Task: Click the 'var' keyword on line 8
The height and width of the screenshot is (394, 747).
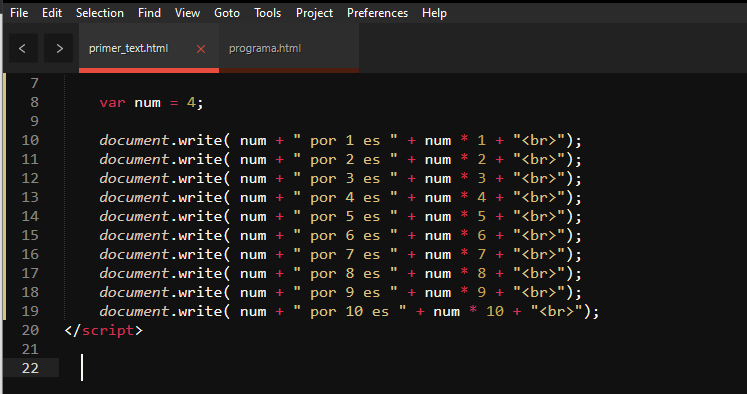Action: 112,103
